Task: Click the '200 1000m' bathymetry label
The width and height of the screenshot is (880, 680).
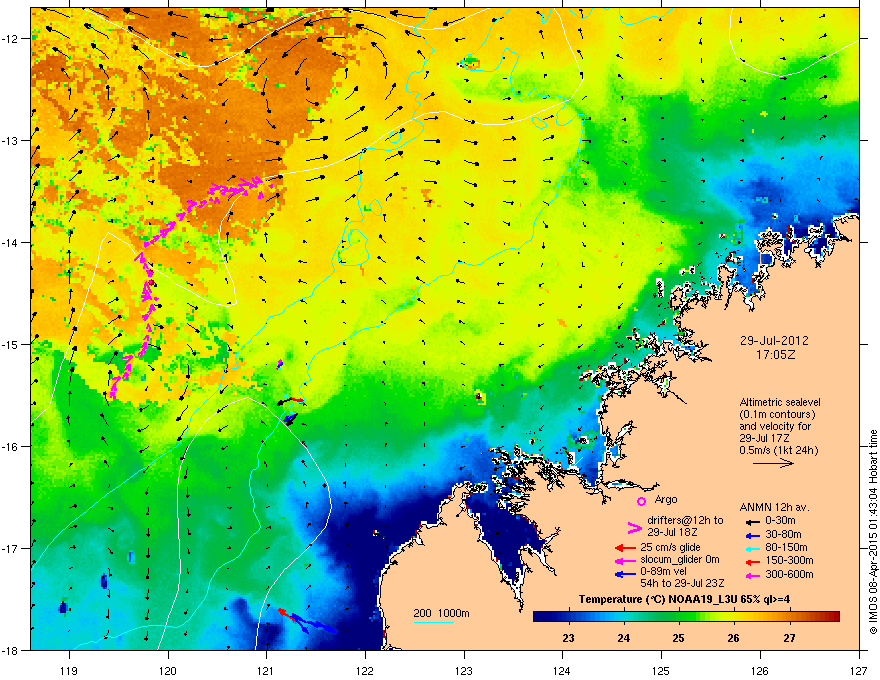Action: click(x=441, y=613)
